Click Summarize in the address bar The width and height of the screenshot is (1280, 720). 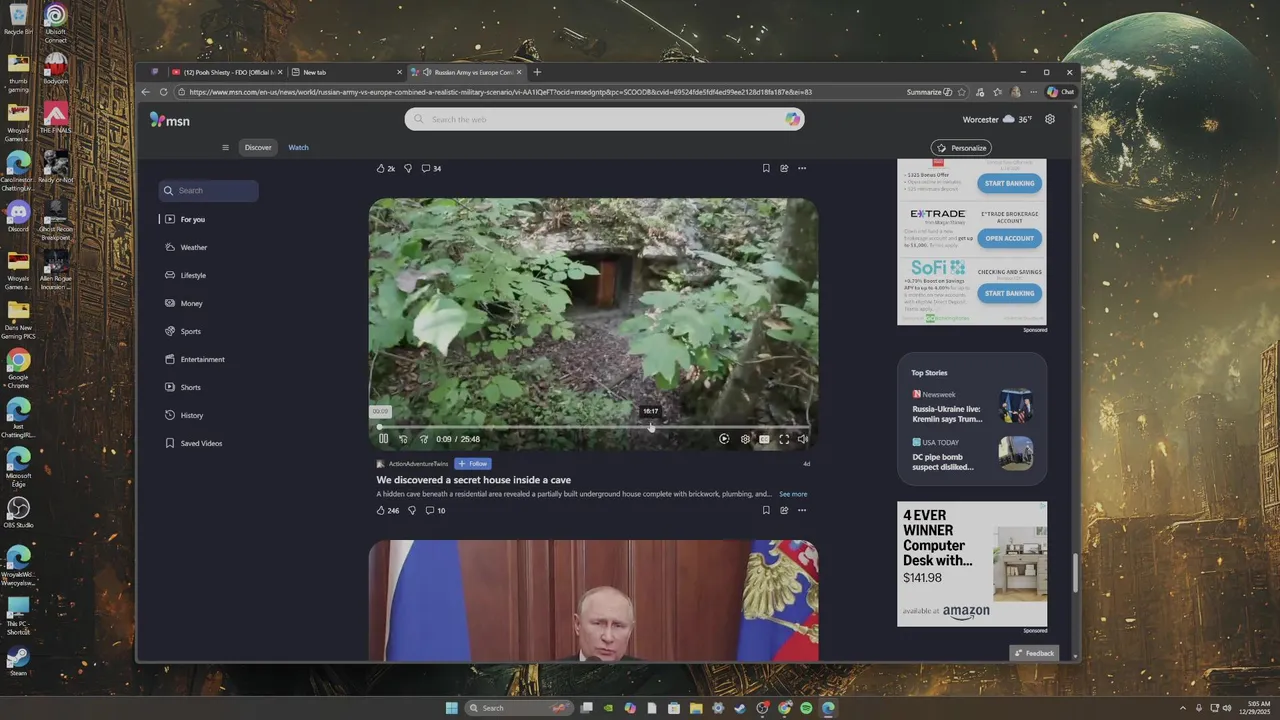tap(929, 92)
